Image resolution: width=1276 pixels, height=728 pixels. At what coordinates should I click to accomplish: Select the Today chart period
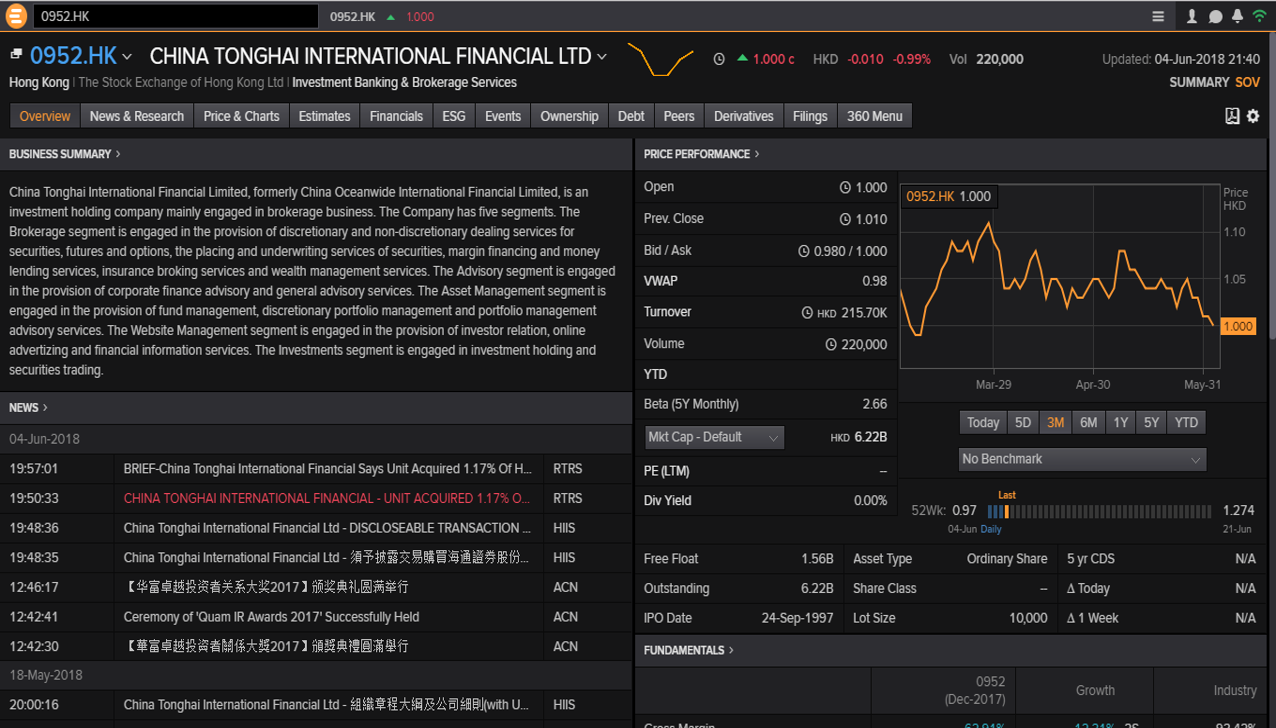pos(983,422)
